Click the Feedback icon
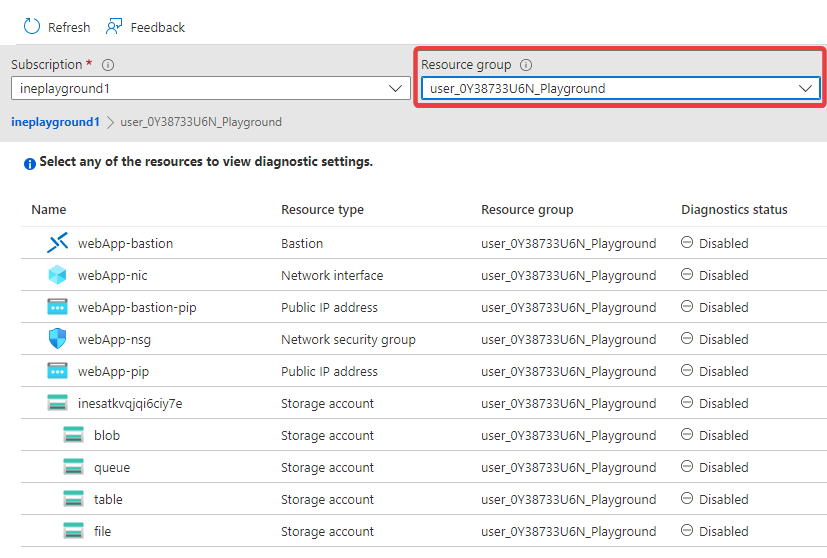The width and height of the screenshot is (827, 558). [x=115, y=27]
